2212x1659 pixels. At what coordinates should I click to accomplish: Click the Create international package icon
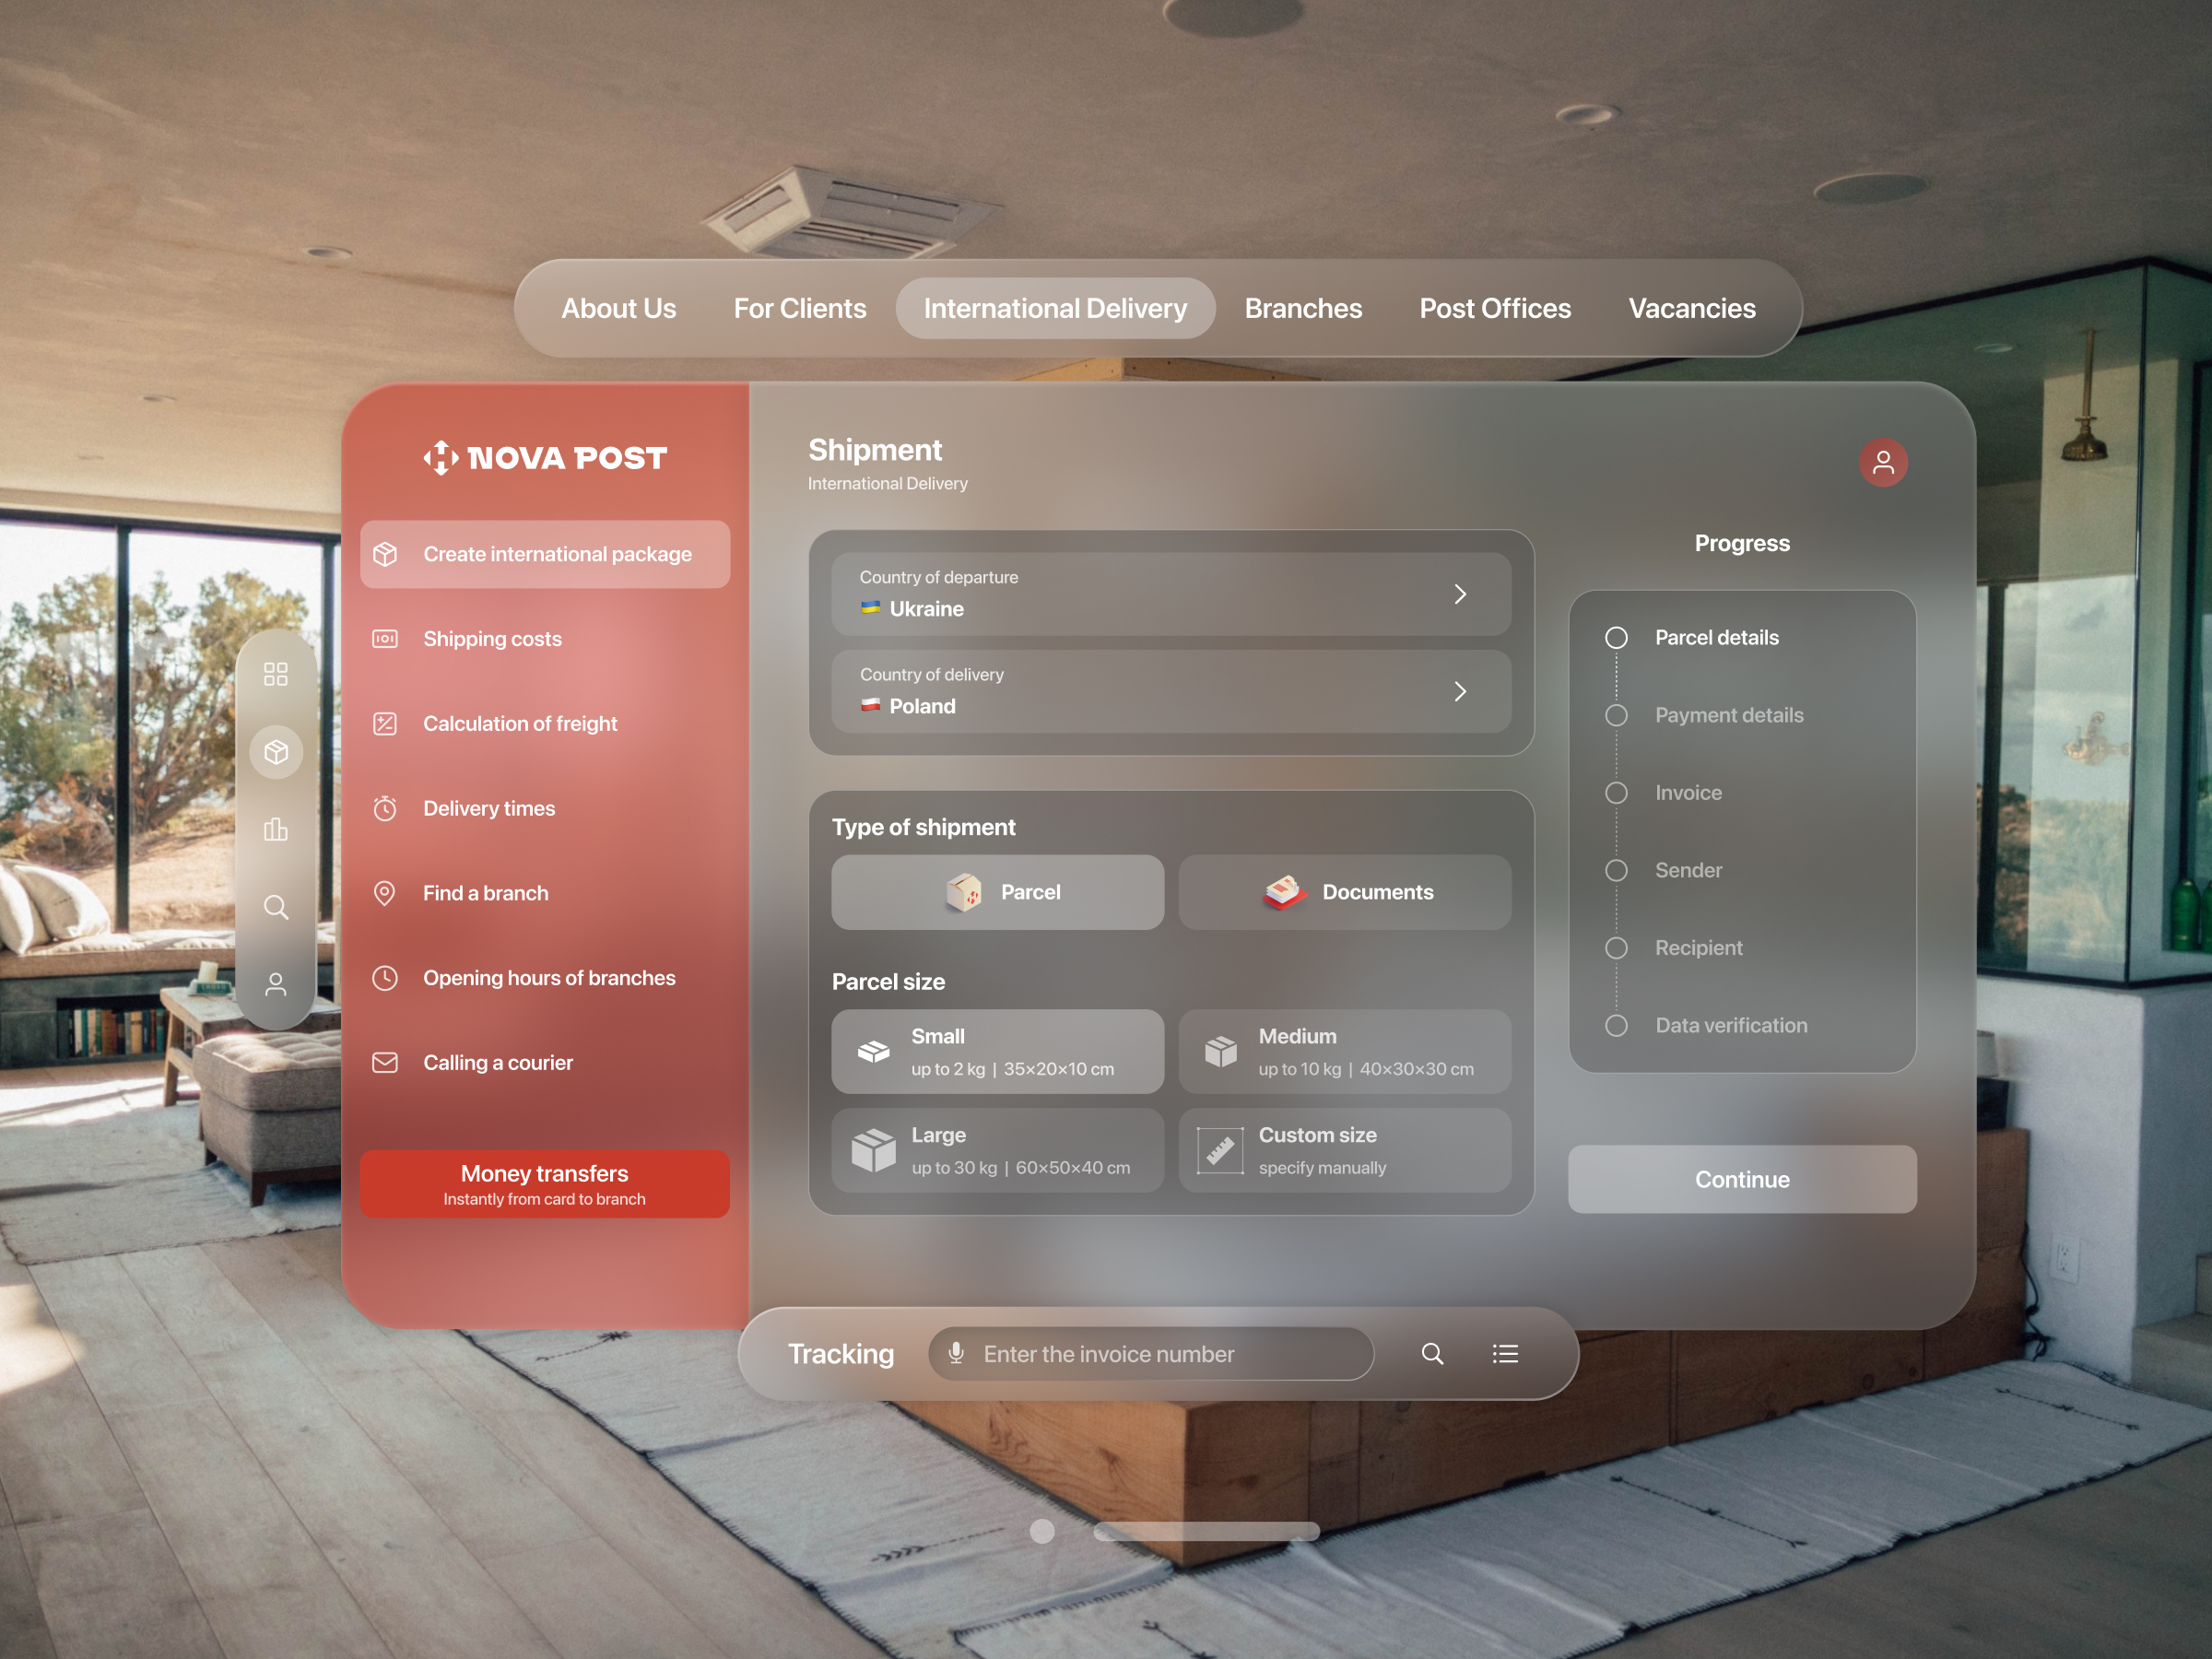pos(387,554)
